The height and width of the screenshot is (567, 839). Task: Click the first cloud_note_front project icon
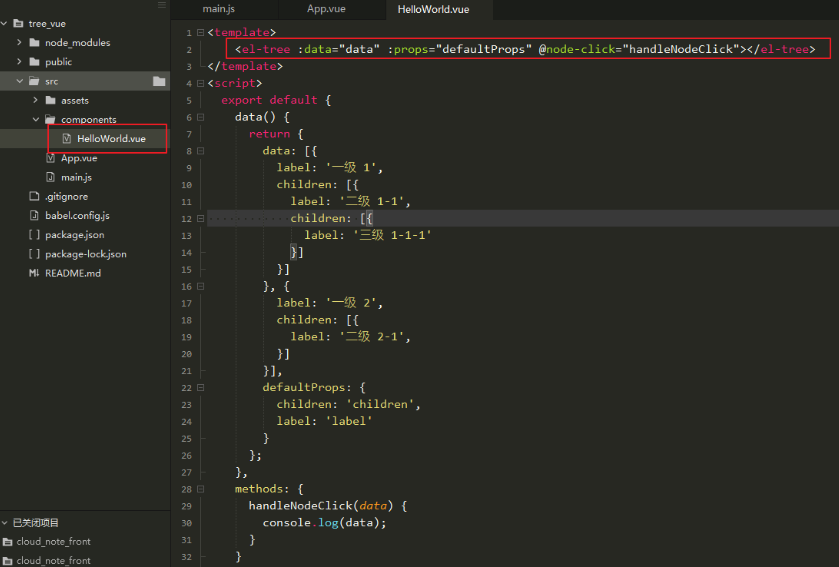pos(7,542)
